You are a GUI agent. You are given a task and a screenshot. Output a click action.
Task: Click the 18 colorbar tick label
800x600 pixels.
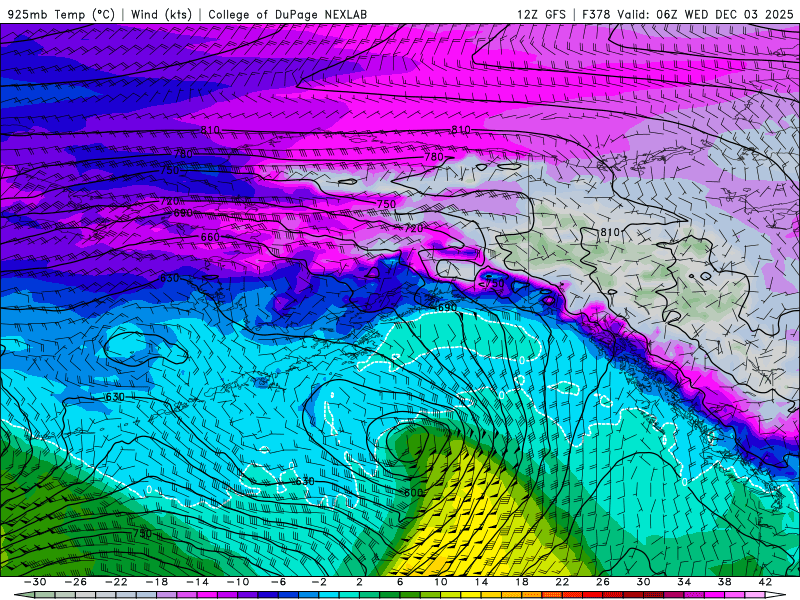521,582
